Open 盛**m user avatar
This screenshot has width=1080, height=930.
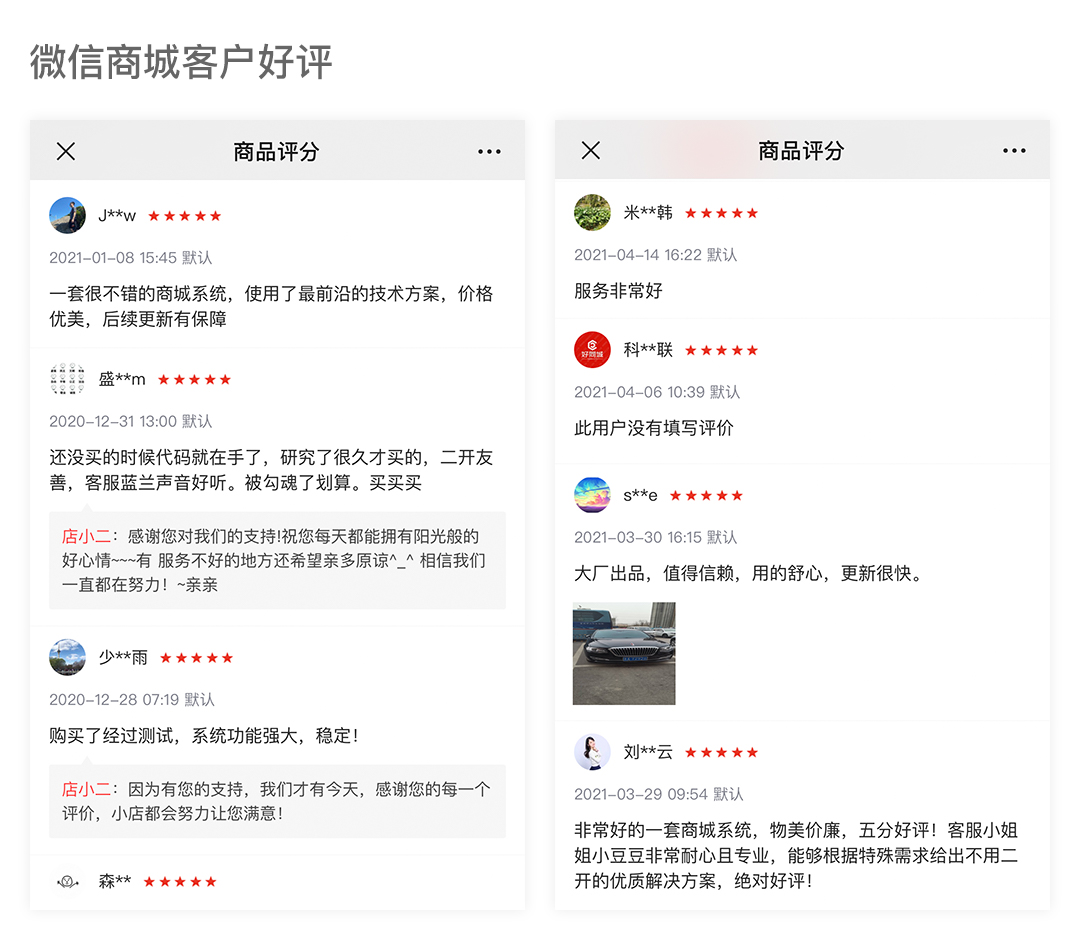click(x=68, y=379)
